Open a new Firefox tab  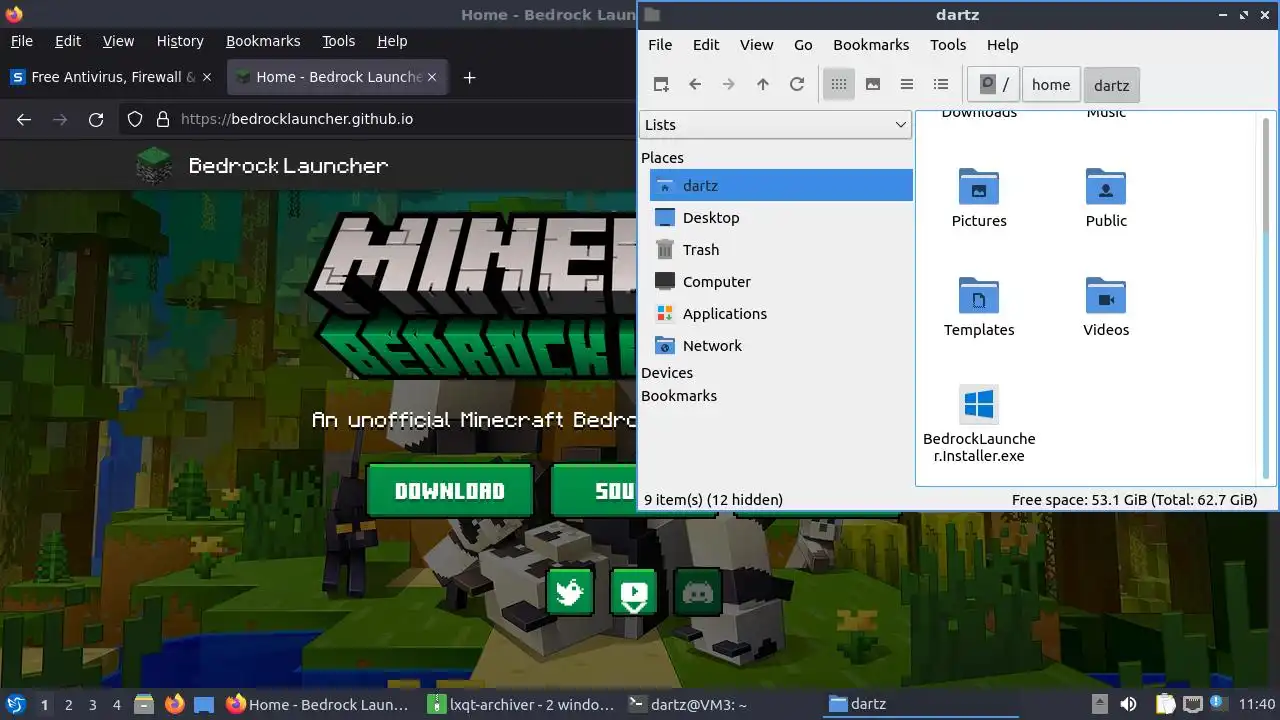[469, 77]
